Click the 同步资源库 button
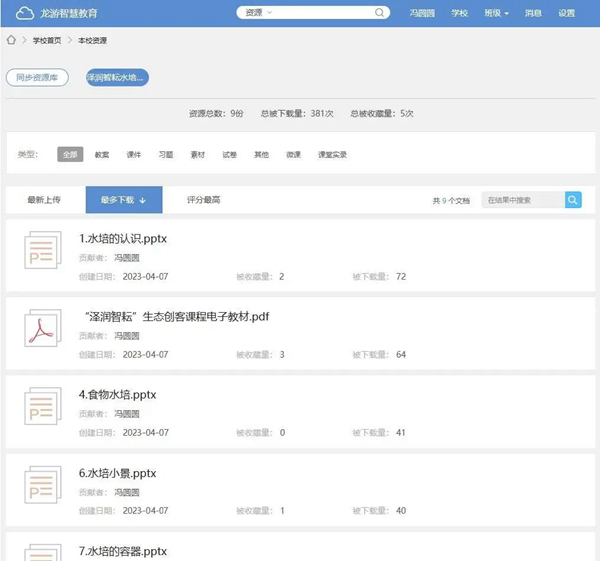Viewport: 600px width, 561px height. [x=37, y=77]
